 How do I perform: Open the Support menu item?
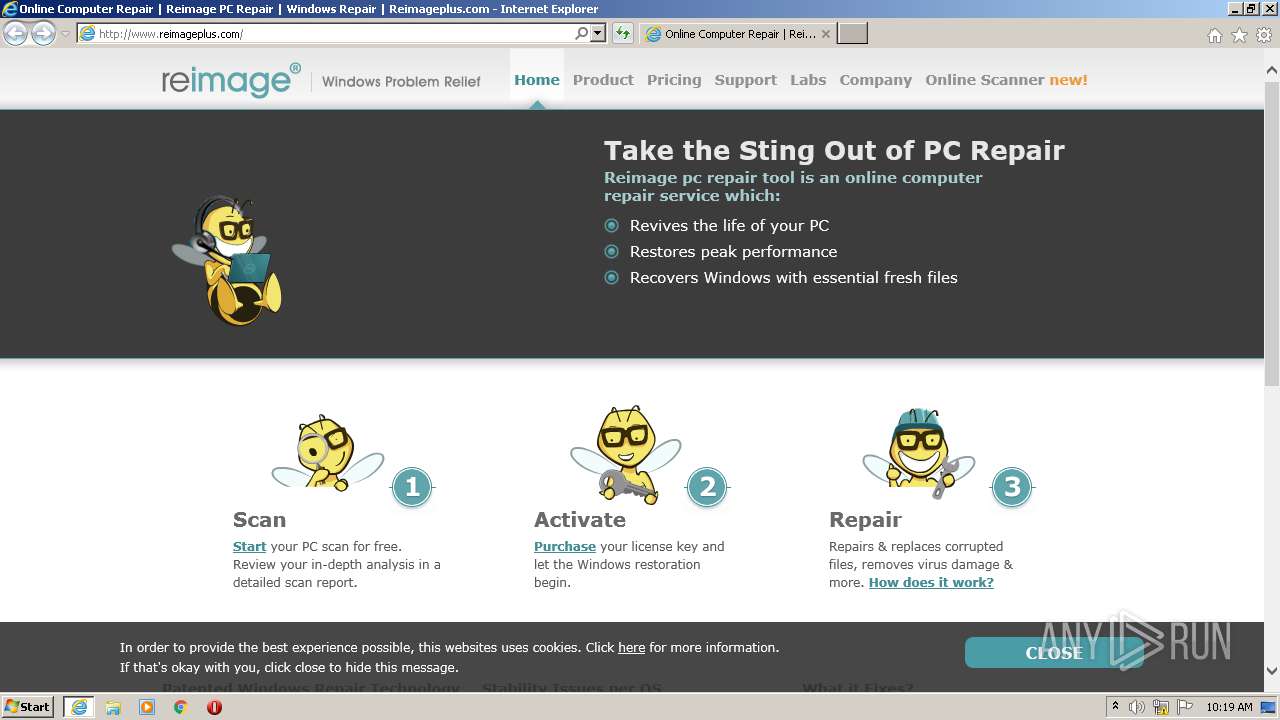pos(745,80)
